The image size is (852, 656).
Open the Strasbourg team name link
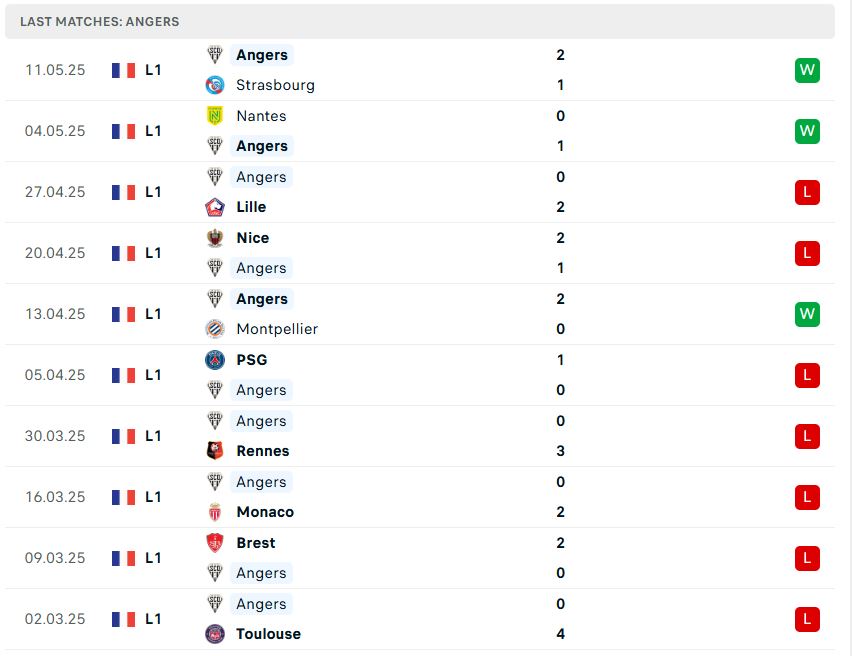(x=275, y=85)
